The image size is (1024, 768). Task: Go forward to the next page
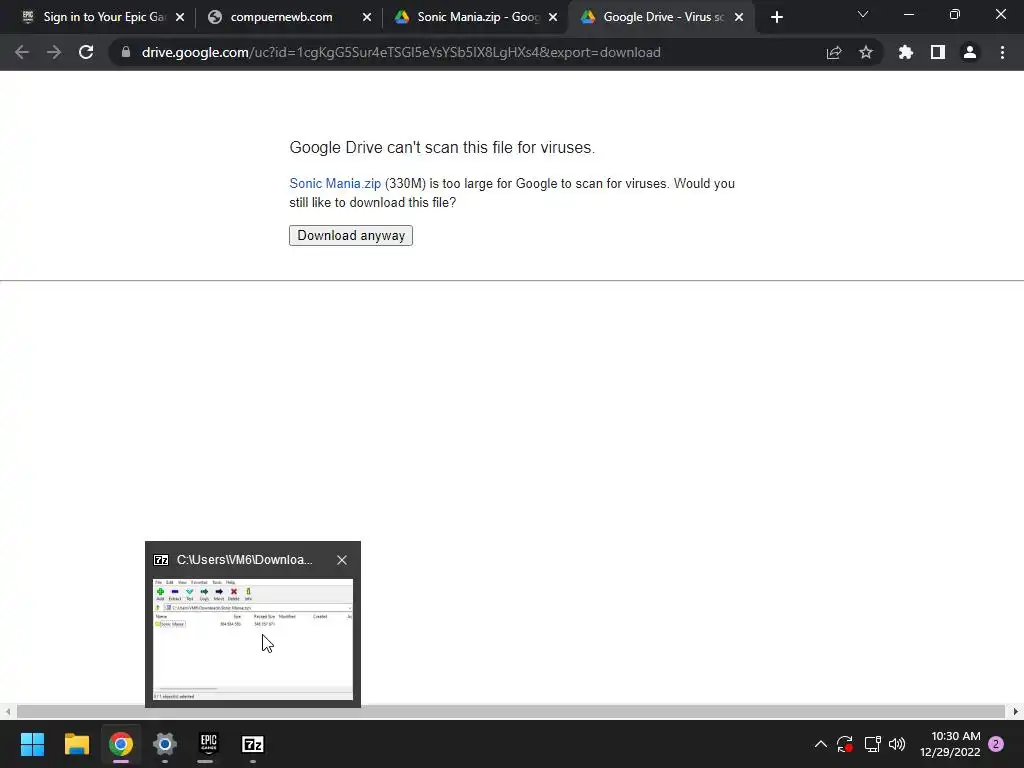point(54,52)
